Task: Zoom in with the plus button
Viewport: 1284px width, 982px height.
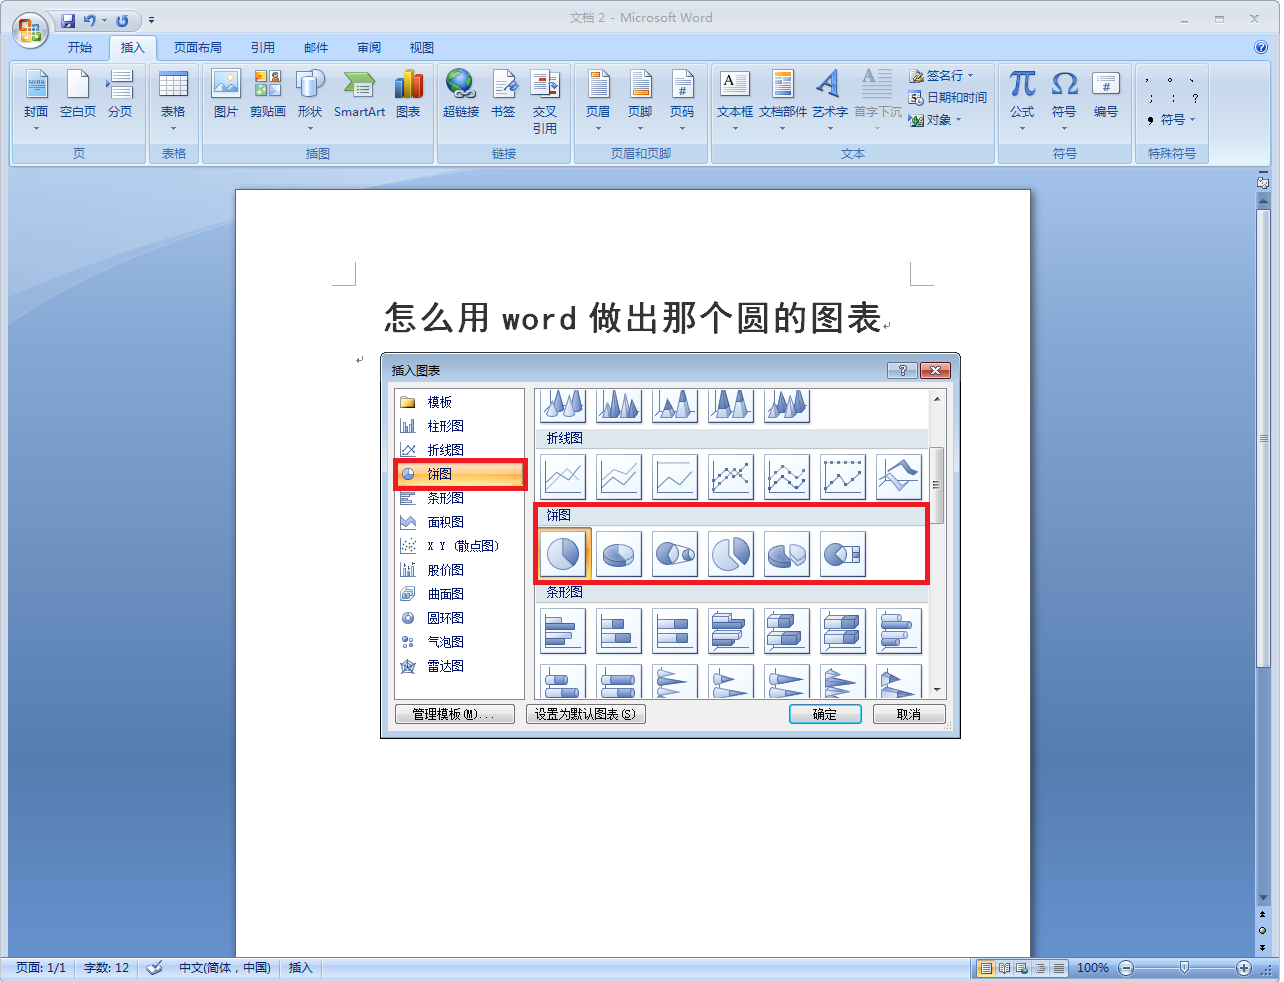Action: pos(1244,968)
